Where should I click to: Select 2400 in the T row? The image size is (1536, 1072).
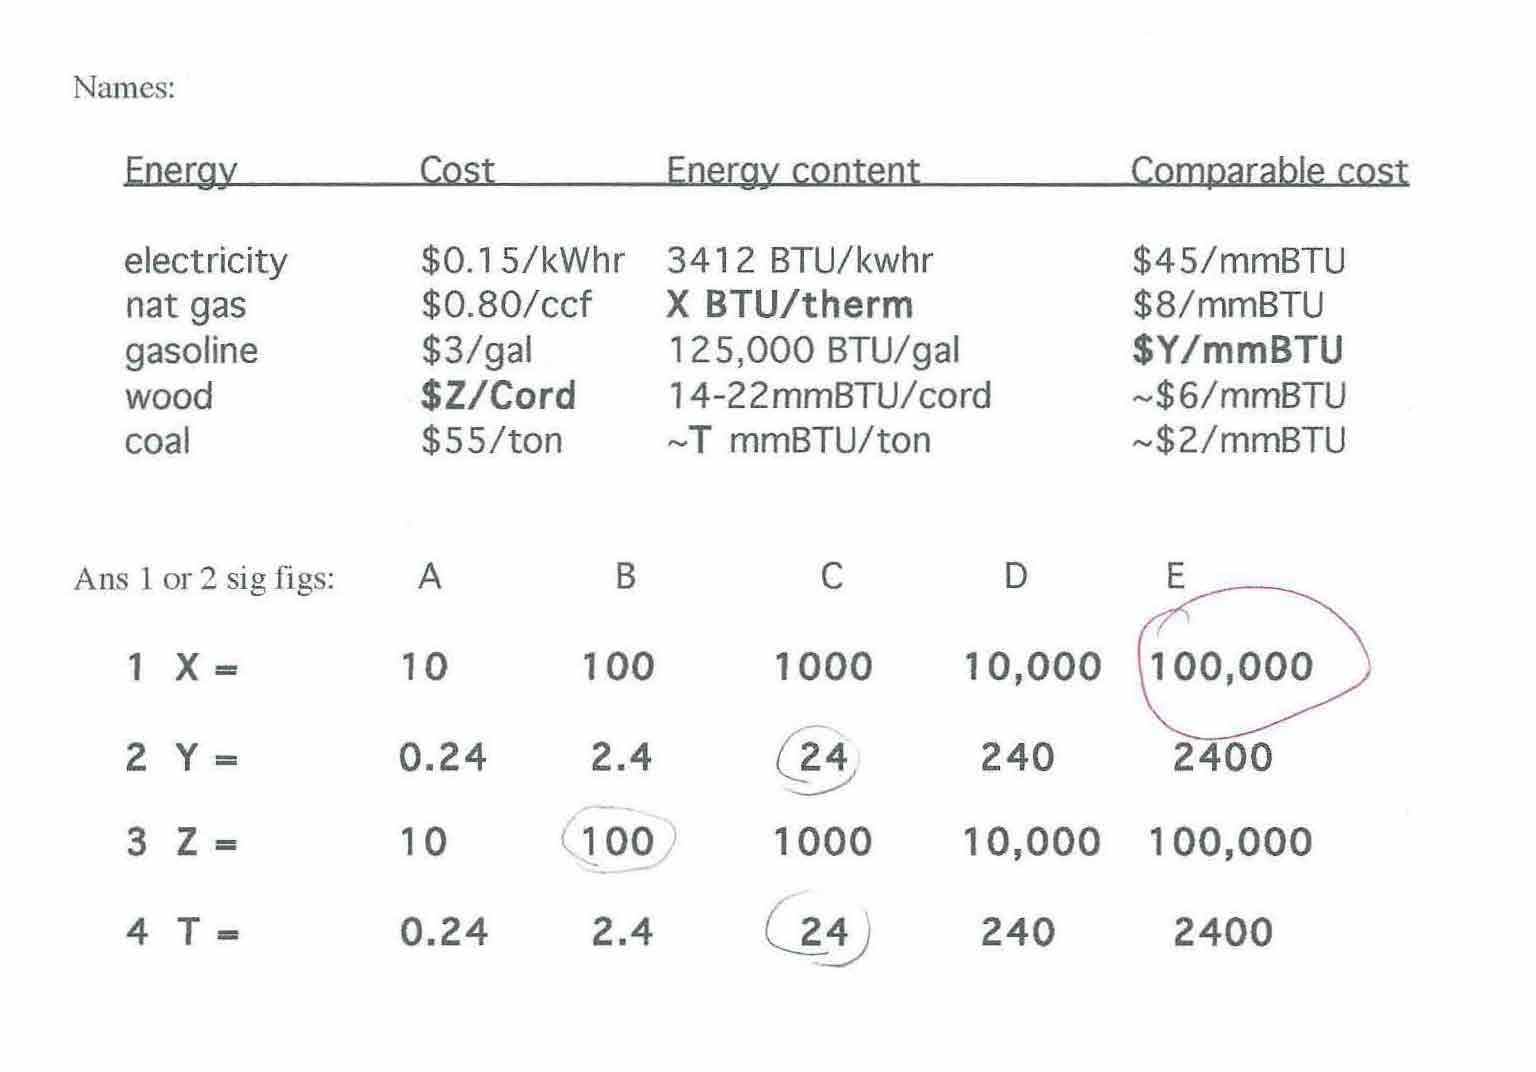point(1222,932)
